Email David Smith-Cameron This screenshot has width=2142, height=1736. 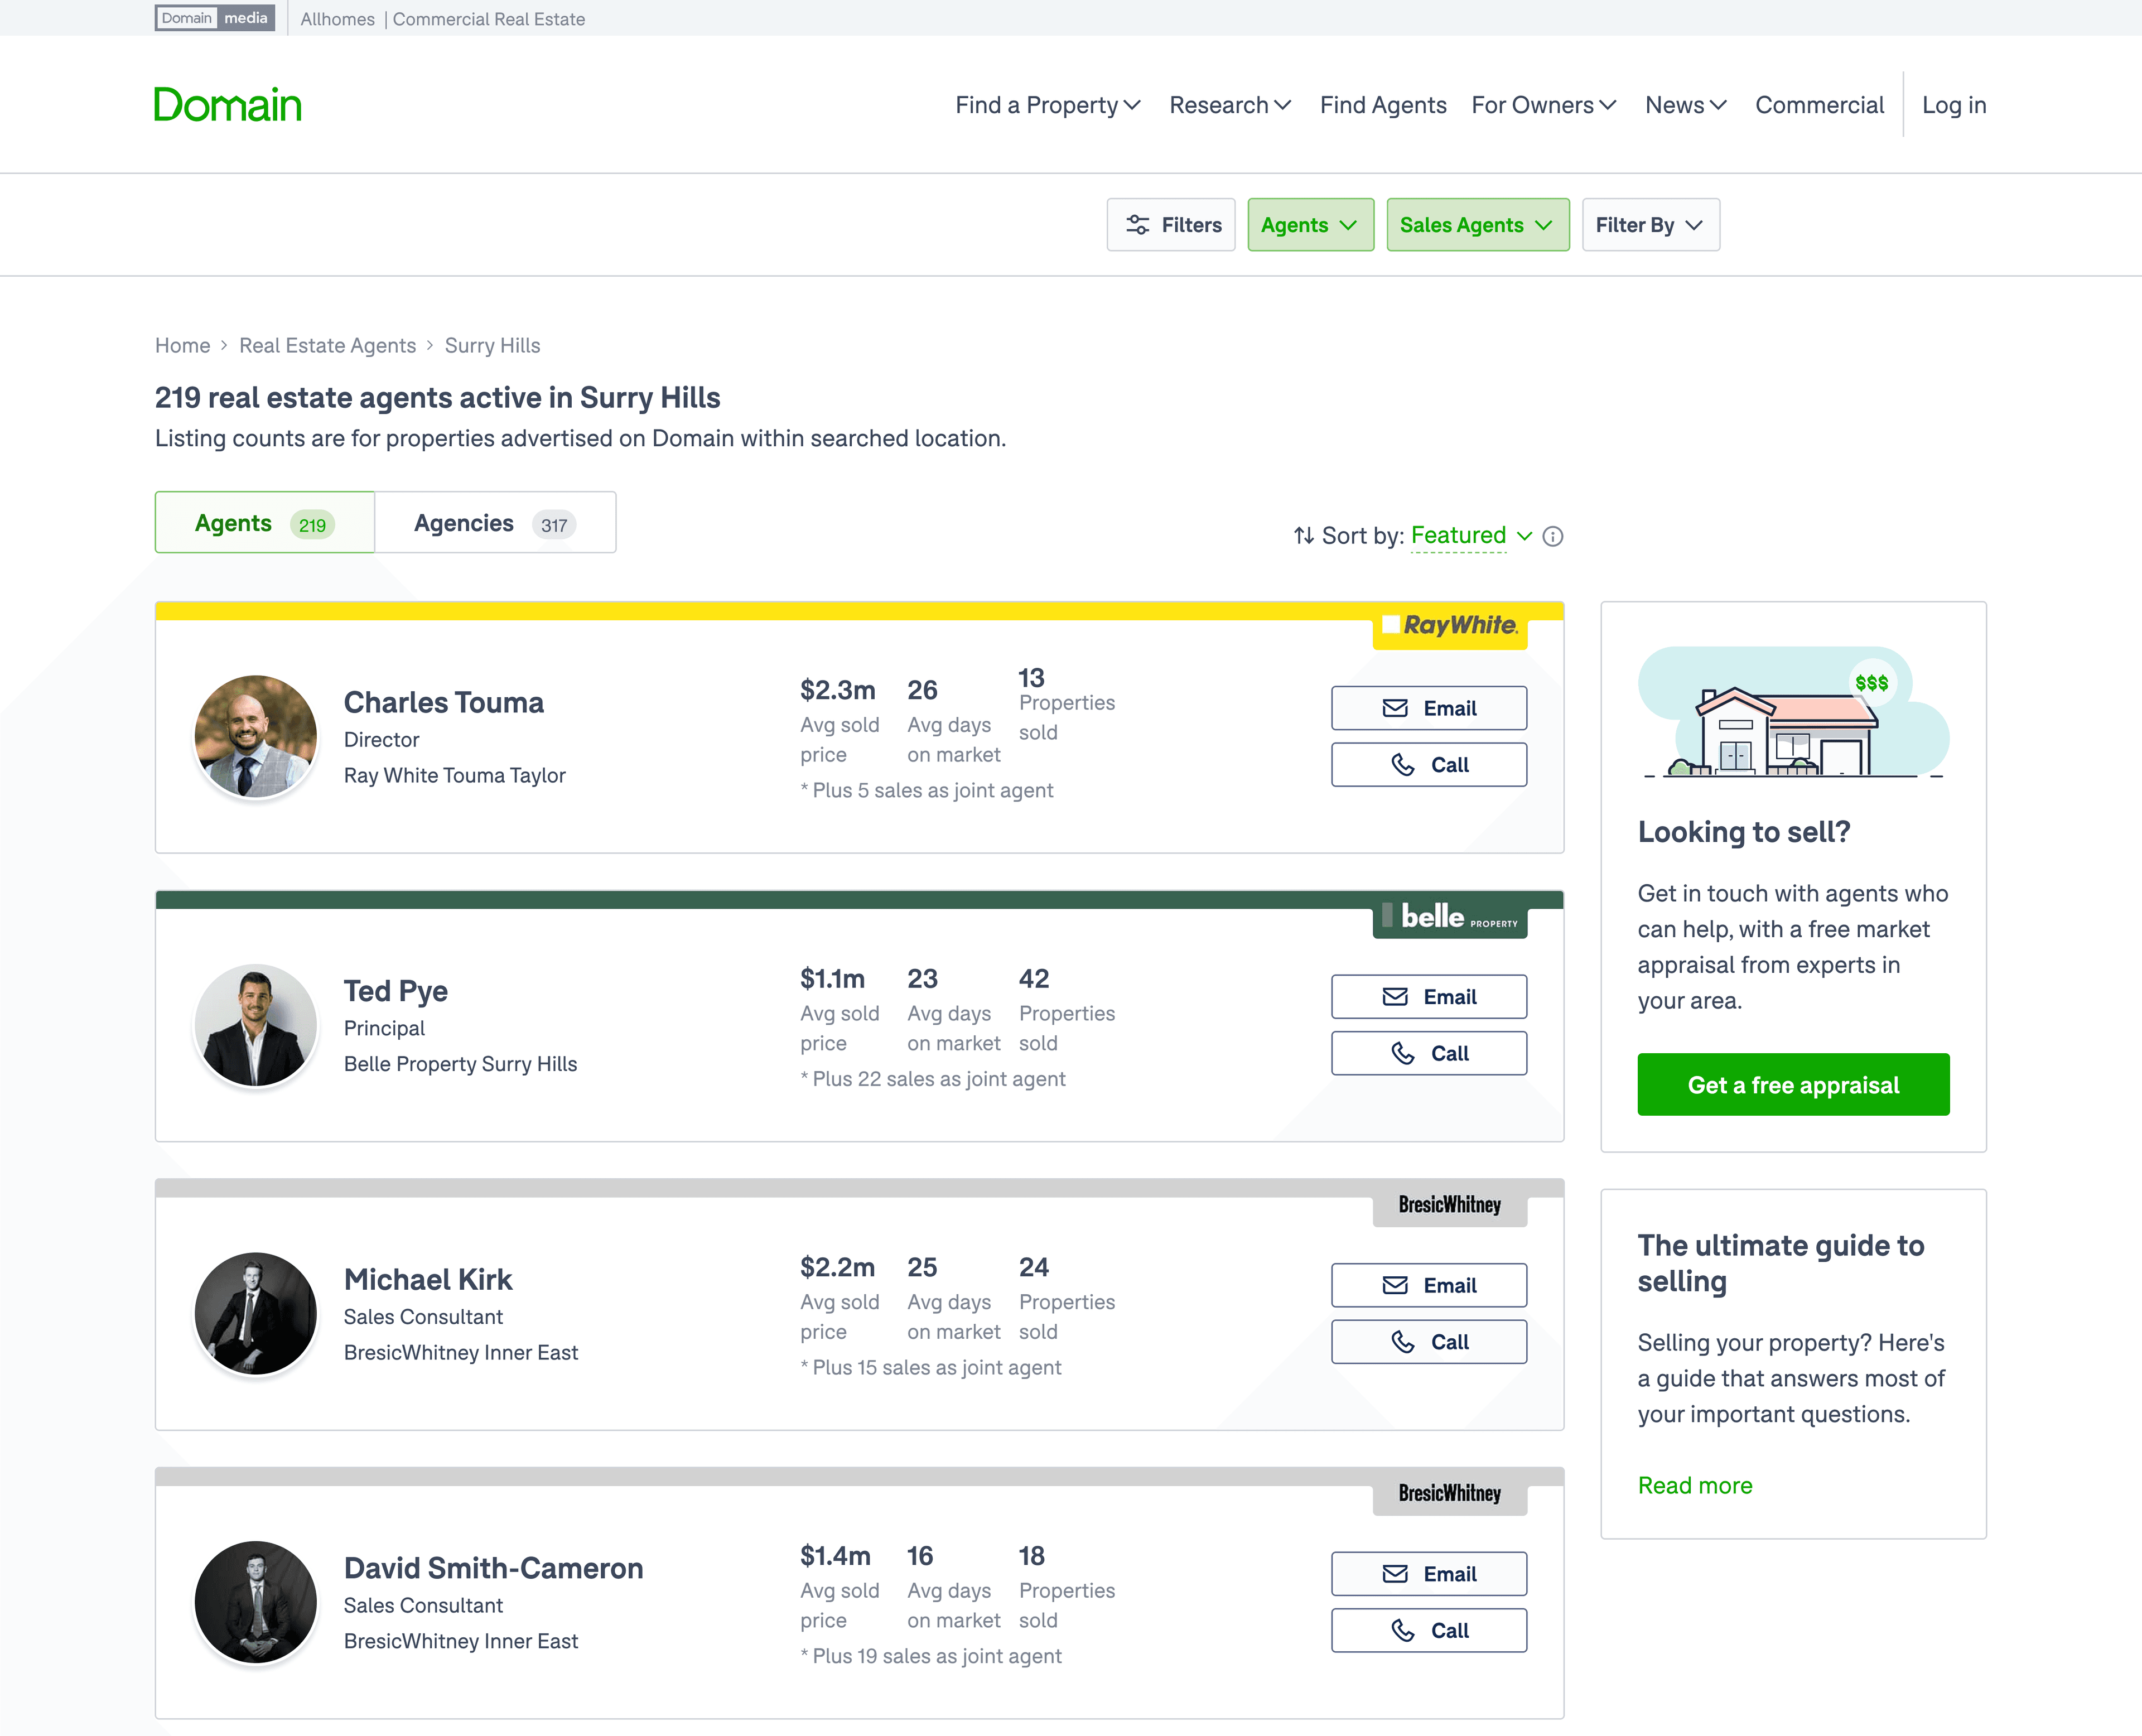click(x=1429, y=1574)
